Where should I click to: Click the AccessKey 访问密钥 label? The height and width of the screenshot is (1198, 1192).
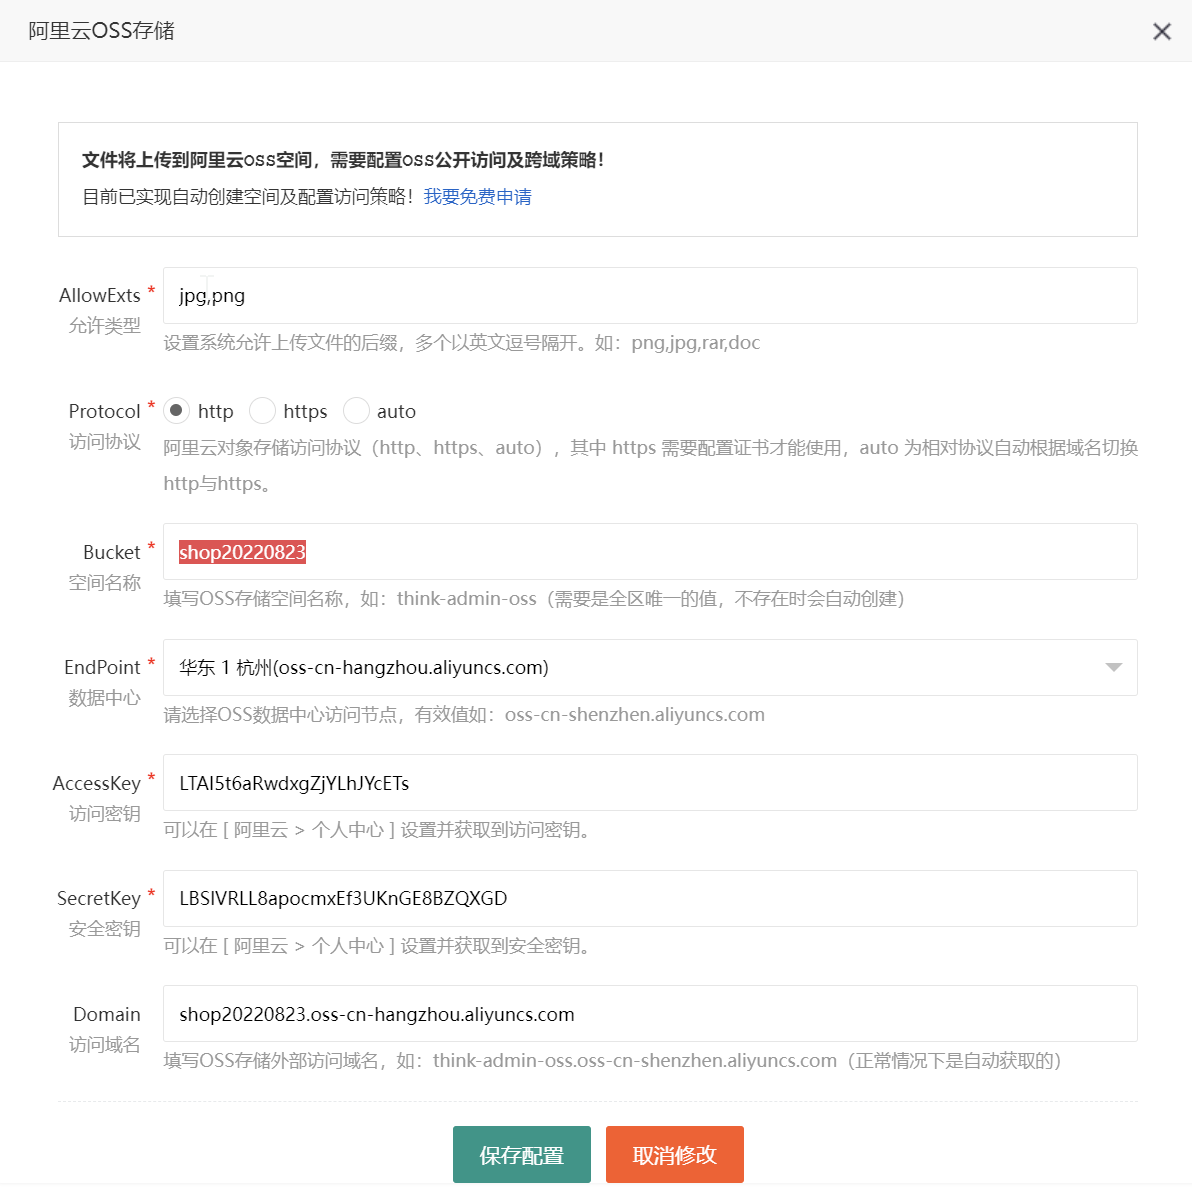pos(97,798)
